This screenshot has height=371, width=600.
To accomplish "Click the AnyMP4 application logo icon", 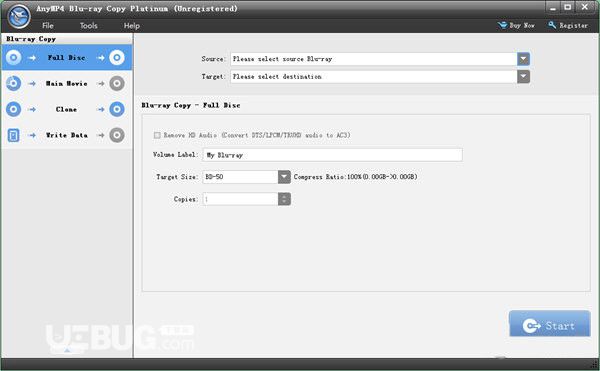I will coord(19,16).
